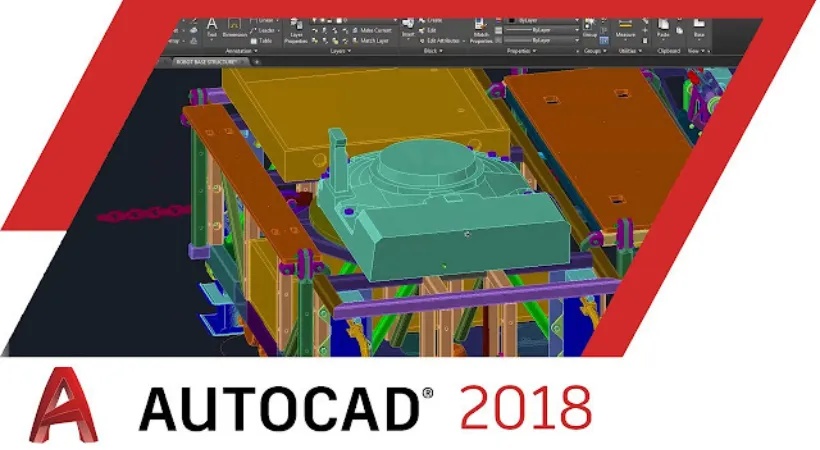Click Create in the Block panel
Image resolution: width=820 pixels, height=450 pixels.
[x=430, y=20]
